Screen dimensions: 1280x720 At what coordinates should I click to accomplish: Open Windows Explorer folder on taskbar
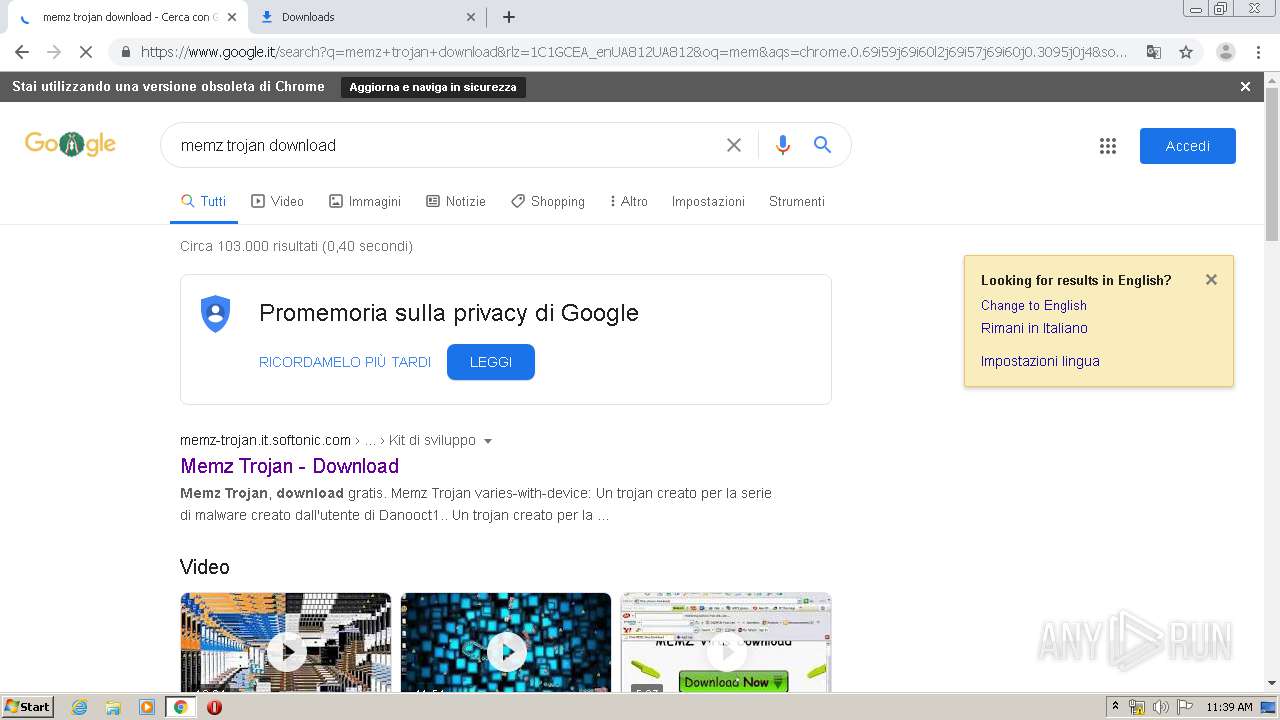tap(113, 707)
